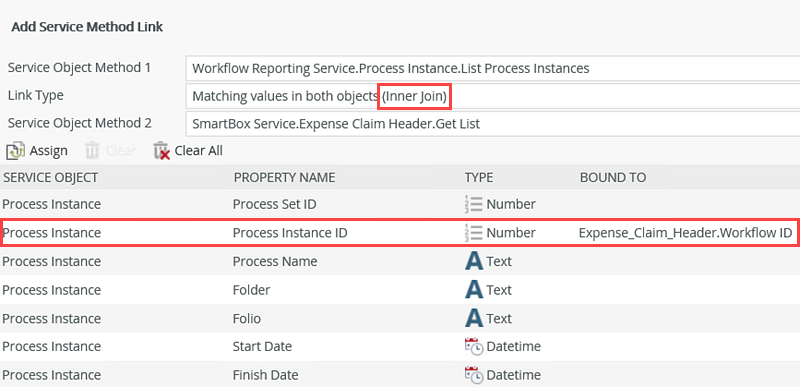Click Process Instance cell in Start Date row

pos(52,347)
